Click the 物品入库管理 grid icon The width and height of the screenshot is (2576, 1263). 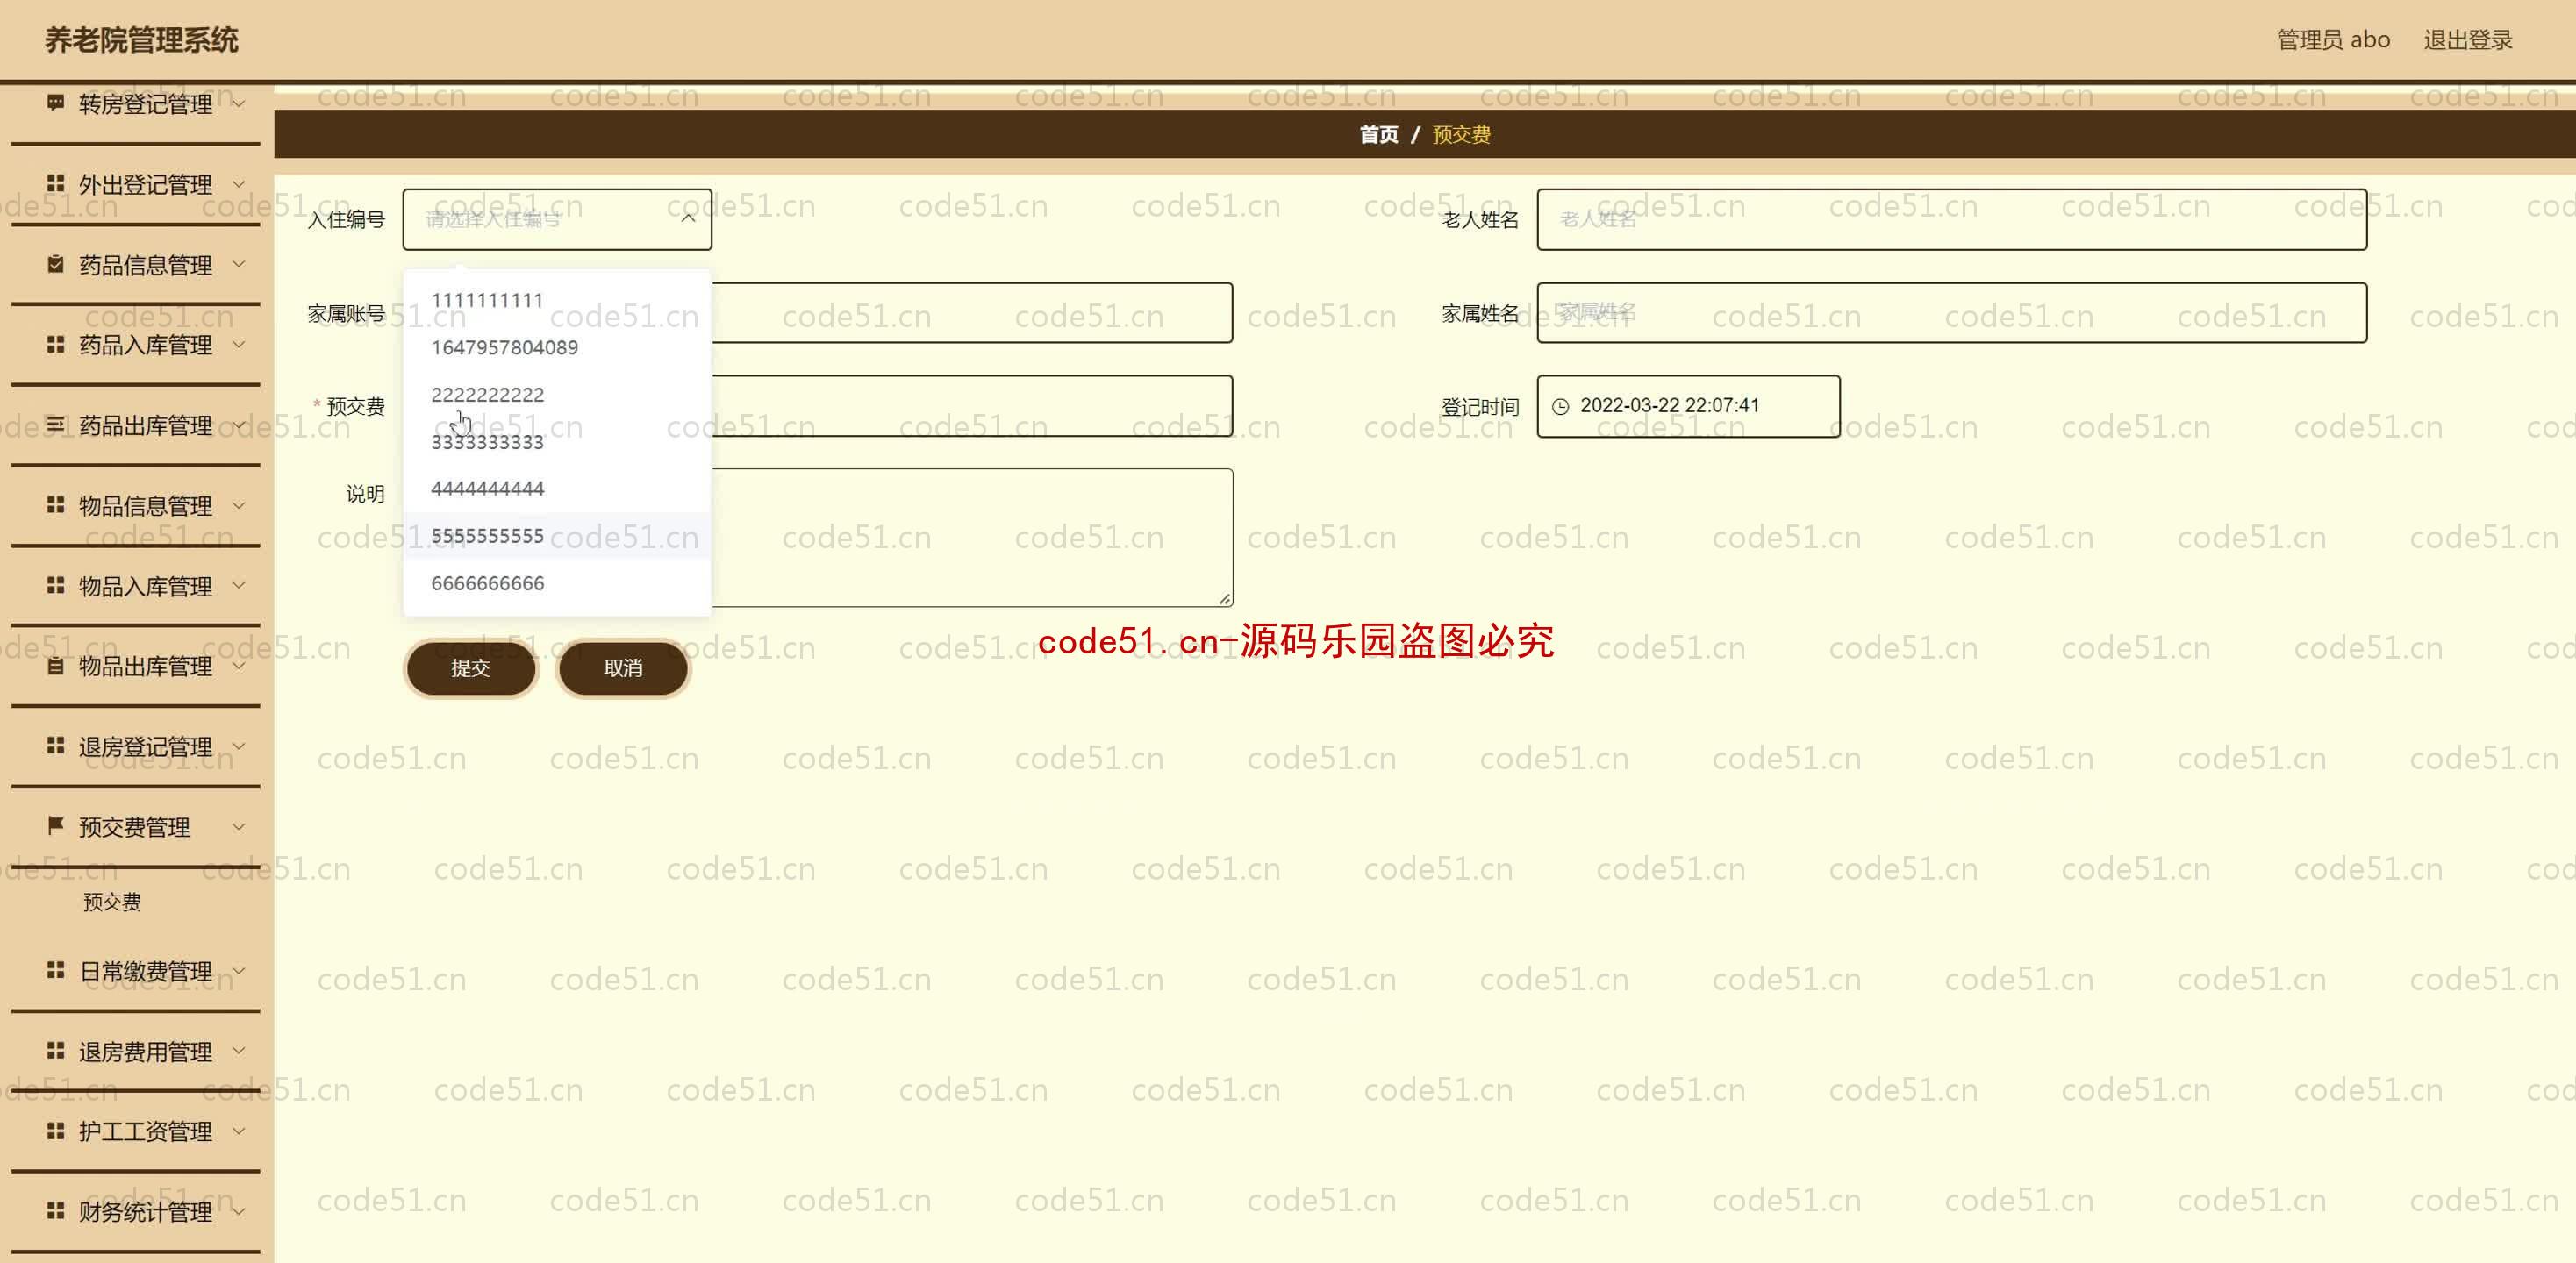click(x=56, y=585)
